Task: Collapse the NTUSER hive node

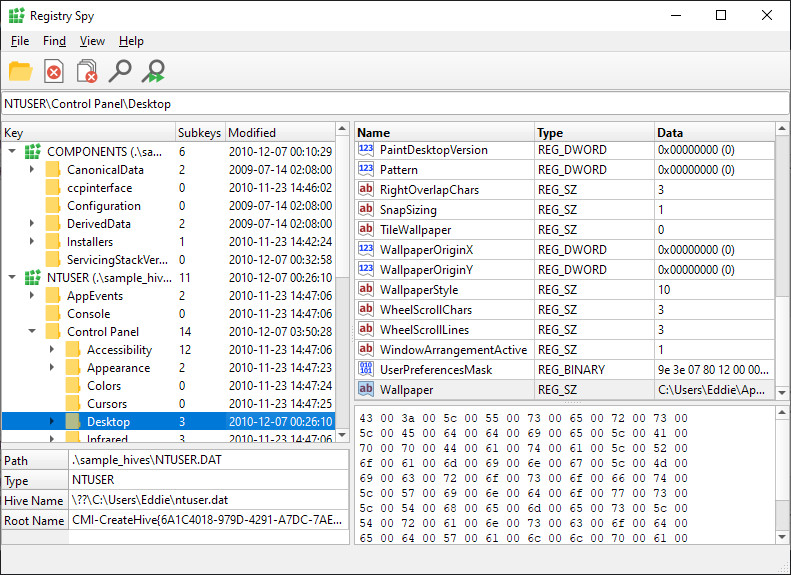Action: click(12, 277)
